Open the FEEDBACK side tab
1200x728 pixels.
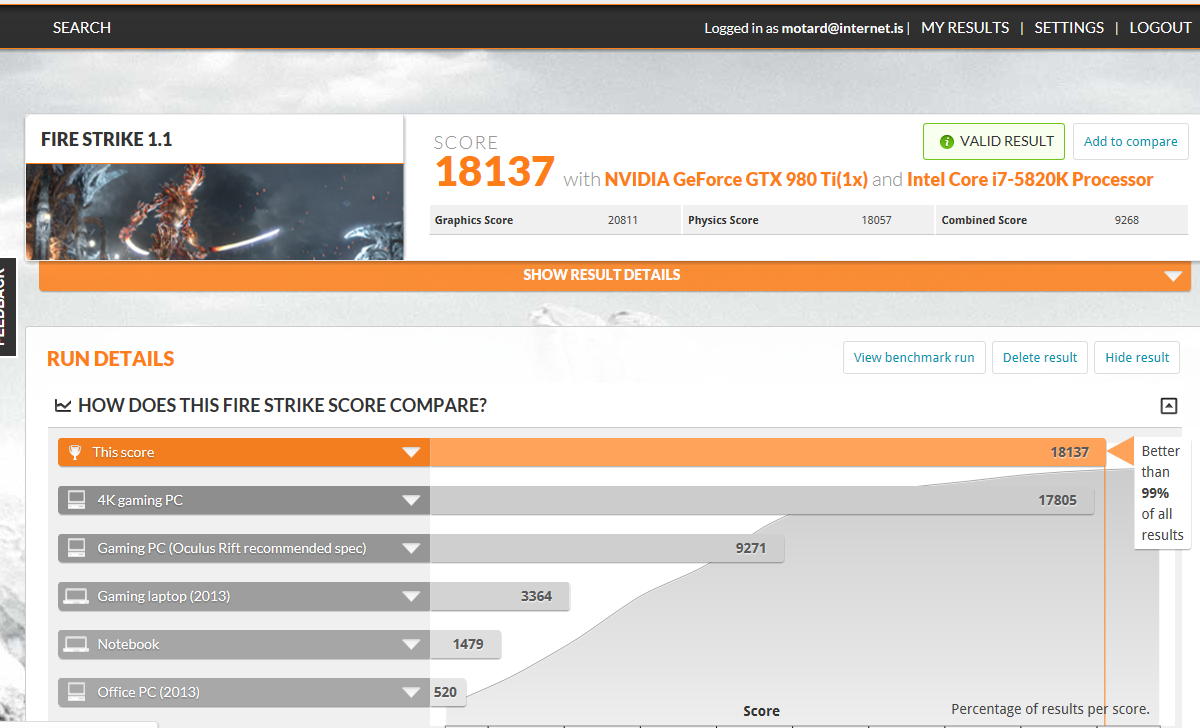(8, 307)
